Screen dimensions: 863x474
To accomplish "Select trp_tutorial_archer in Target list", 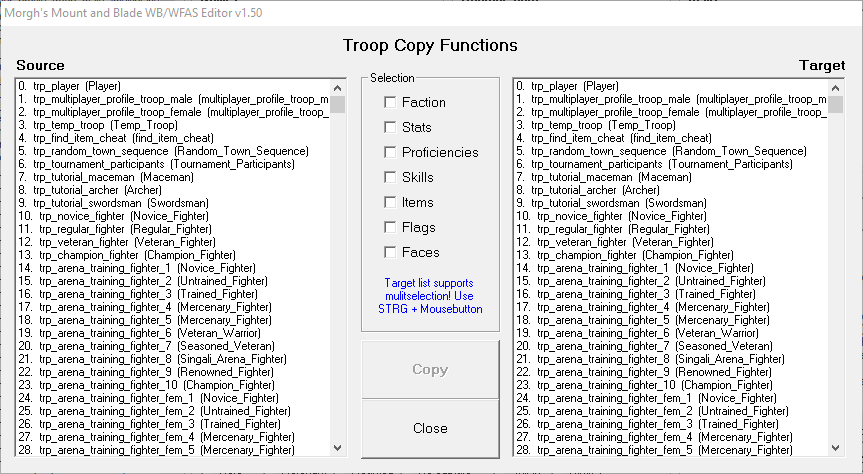I will [x=671, y=190].
